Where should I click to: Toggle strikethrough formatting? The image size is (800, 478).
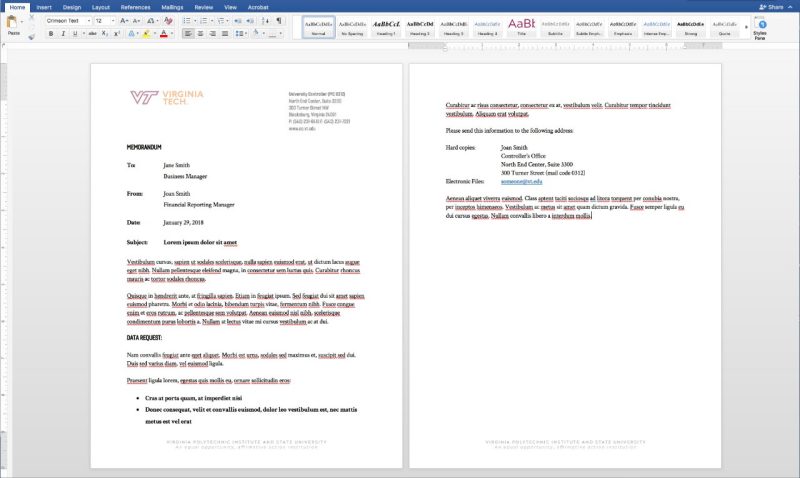coord(92,34)
